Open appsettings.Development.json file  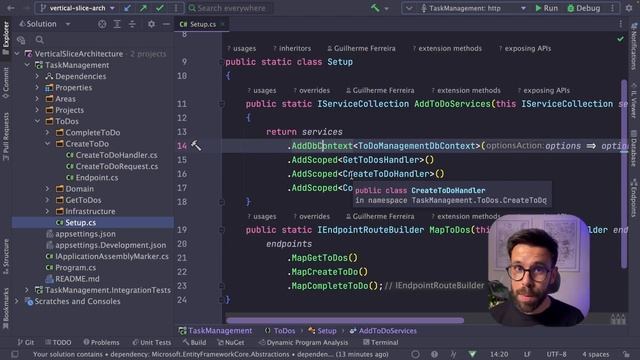coord(106,245)
